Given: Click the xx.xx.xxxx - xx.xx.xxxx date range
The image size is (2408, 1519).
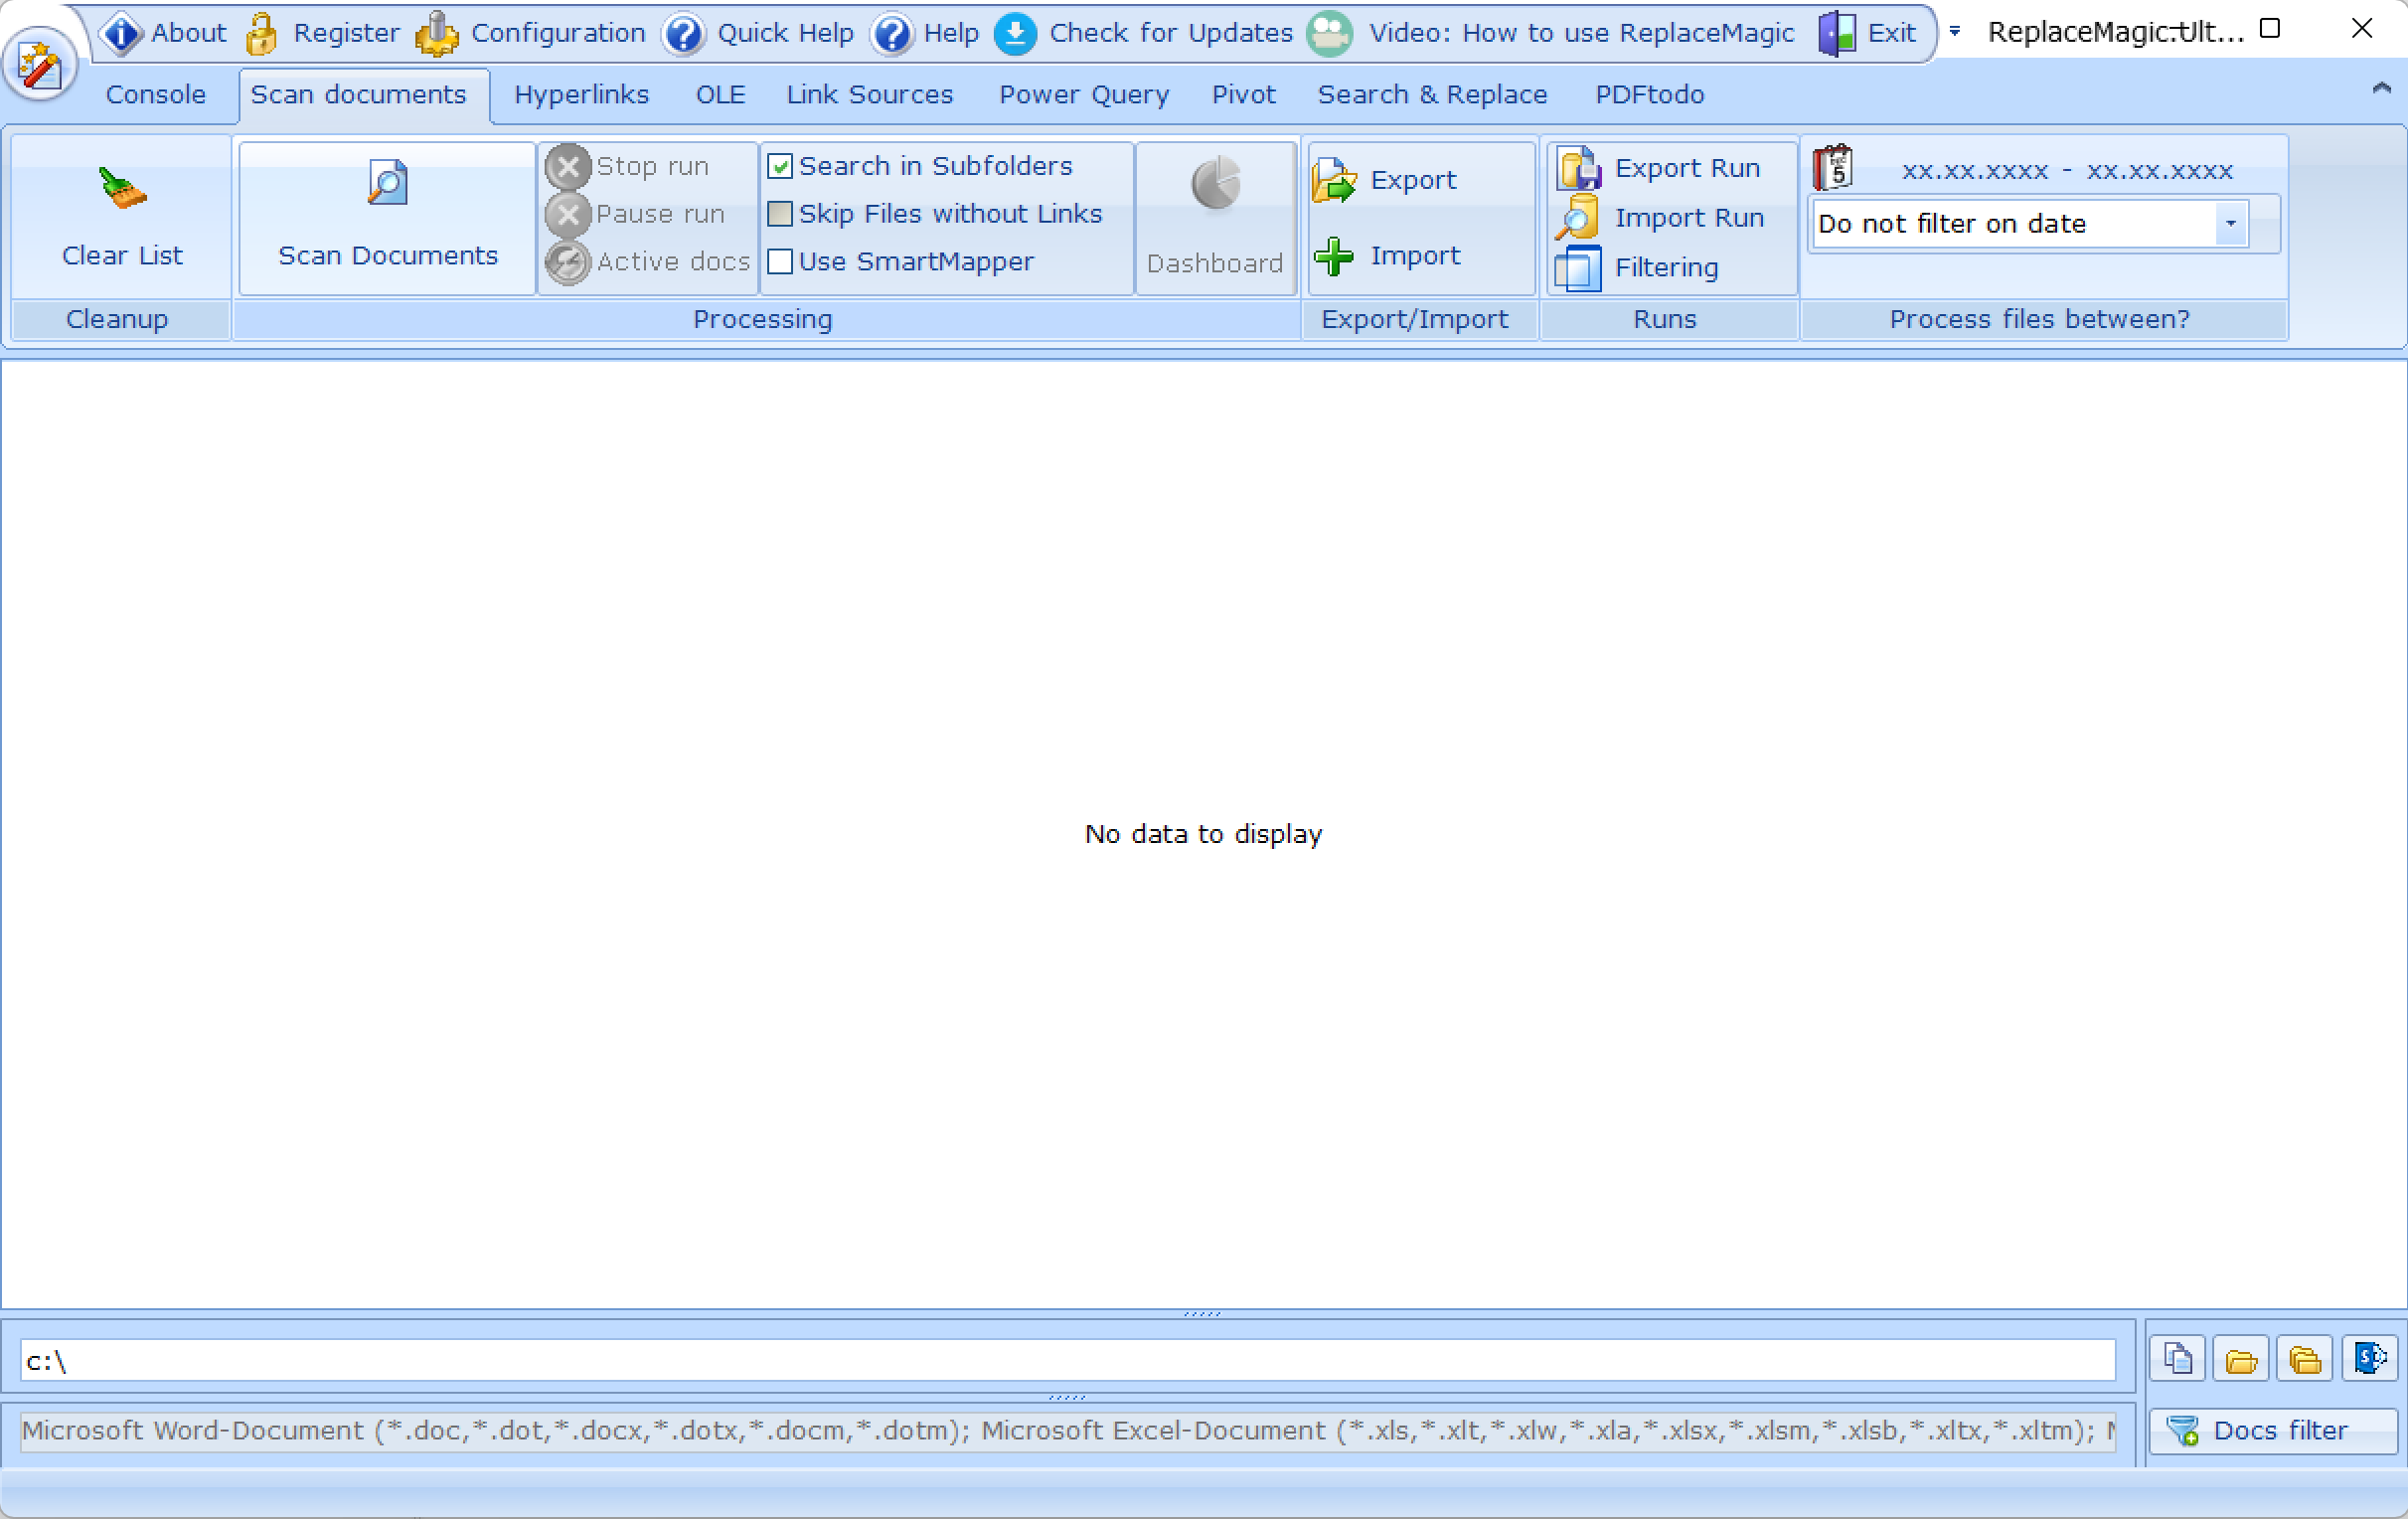Looking at the screenshot, I should [2066, 170].
